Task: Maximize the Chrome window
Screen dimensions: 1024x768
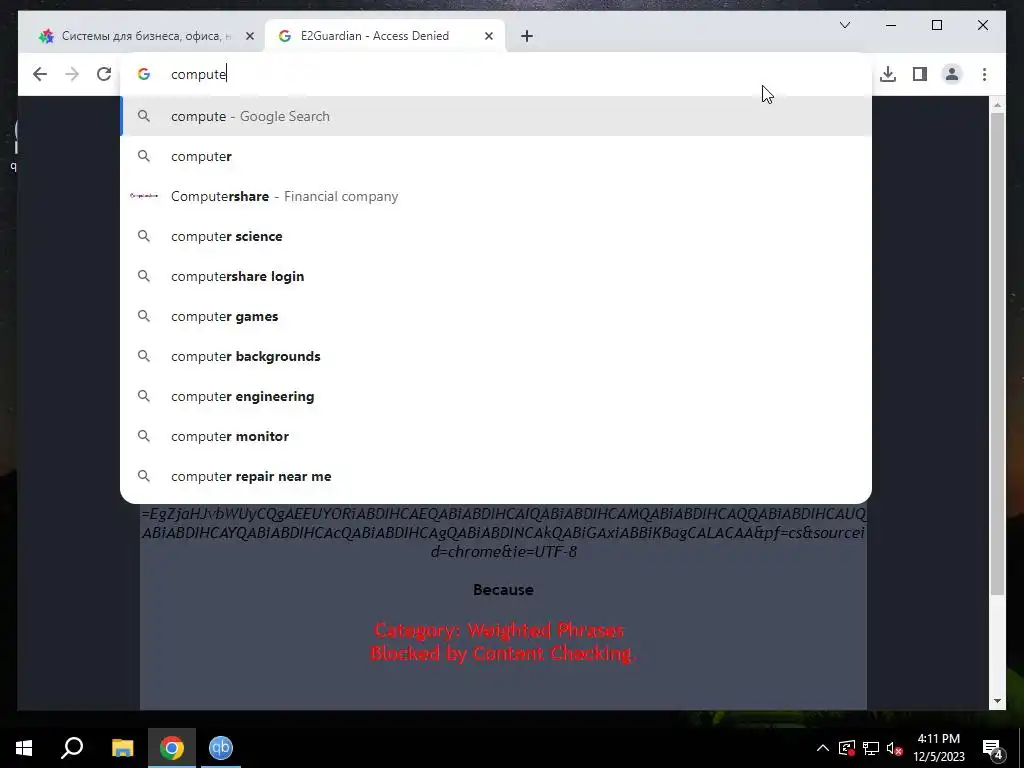Action: [936, 25]
